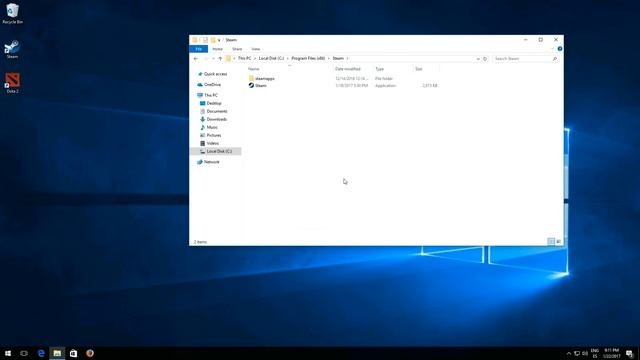Go up one folder level
The image size is (640, 360).
click(x=220, y=59)
